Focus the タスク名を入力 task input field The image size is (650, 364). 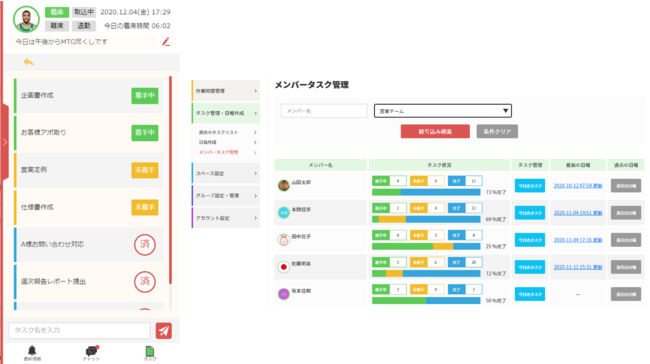tap(79, 330)
